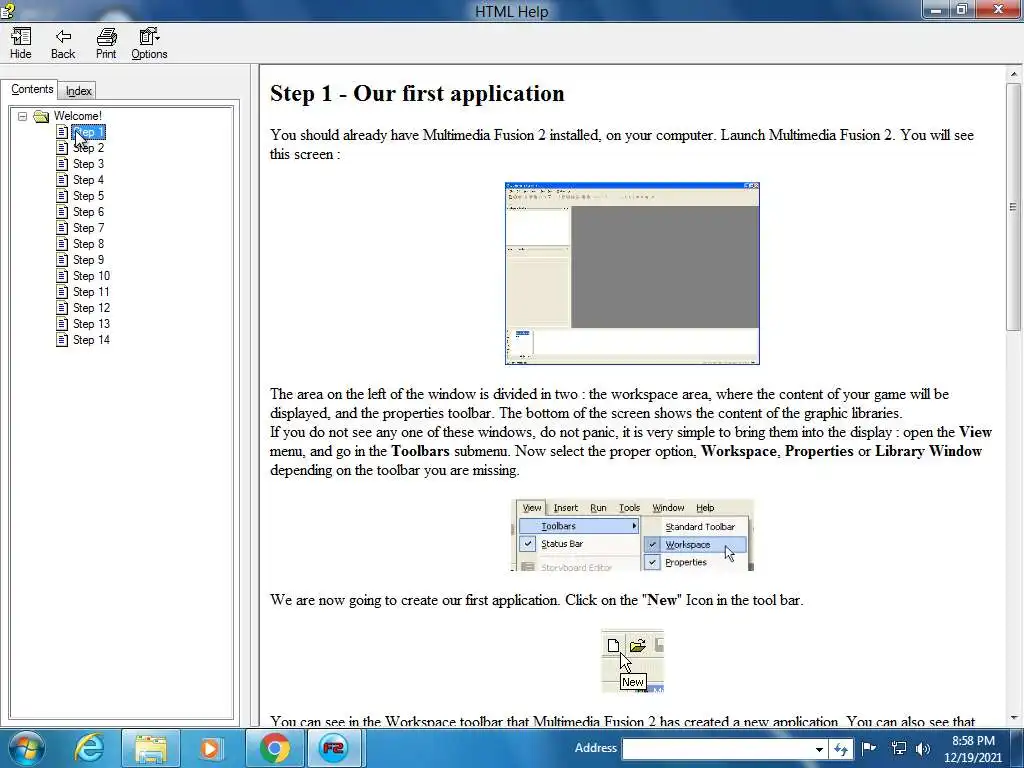Open Step 1 in contents tree
The width and height of the screenshot is (1024, 768).
tap(88, 132)
